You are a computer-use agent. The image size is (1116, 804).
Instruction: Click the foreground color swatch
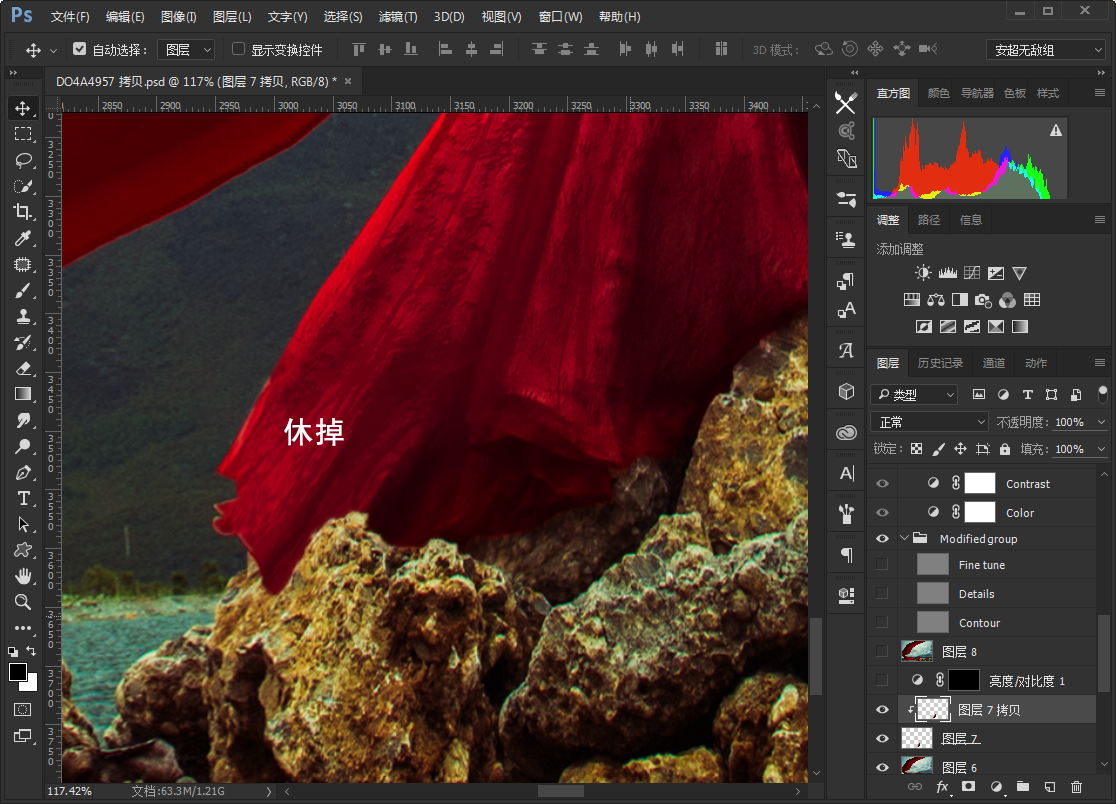pos(17,672)
